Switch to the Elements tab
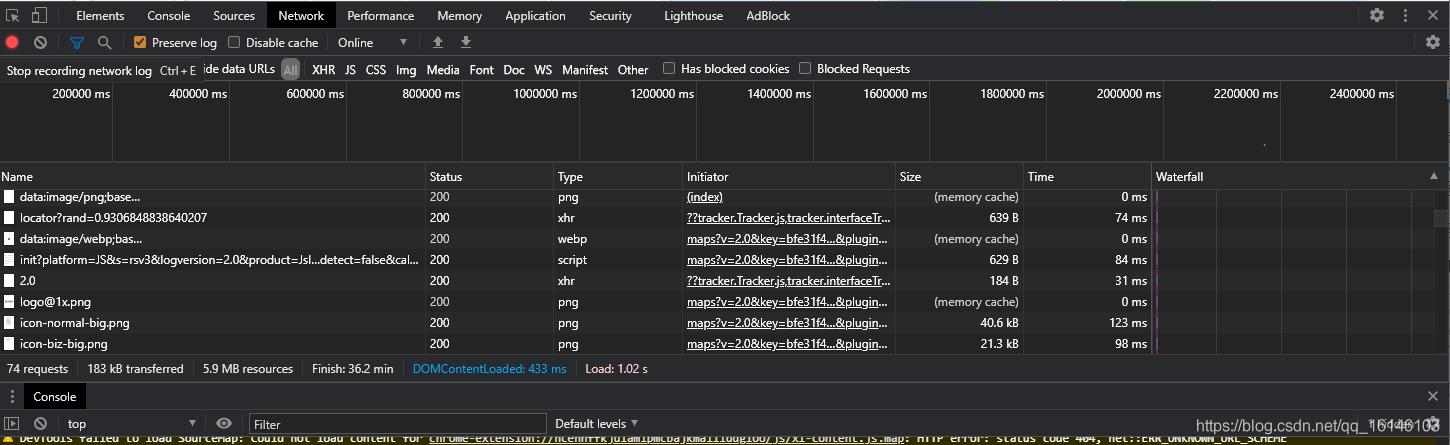This screenshot has height=445, width=1450. 100,15
